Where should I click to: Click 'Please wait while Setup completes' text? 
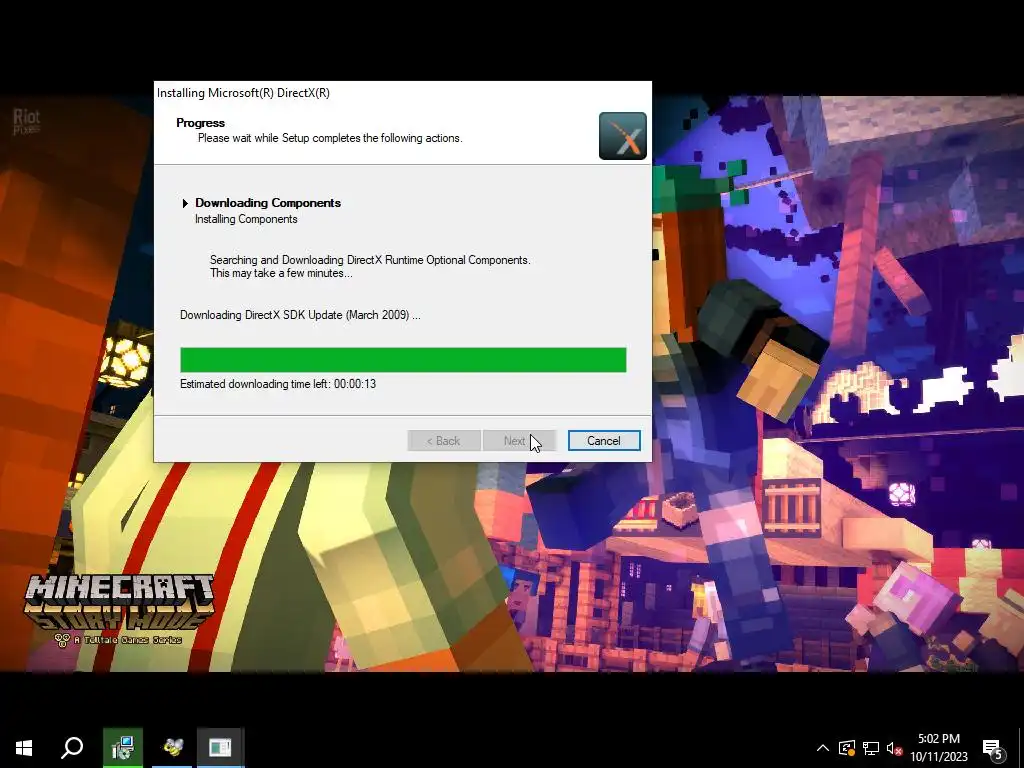tap(330, 138)
